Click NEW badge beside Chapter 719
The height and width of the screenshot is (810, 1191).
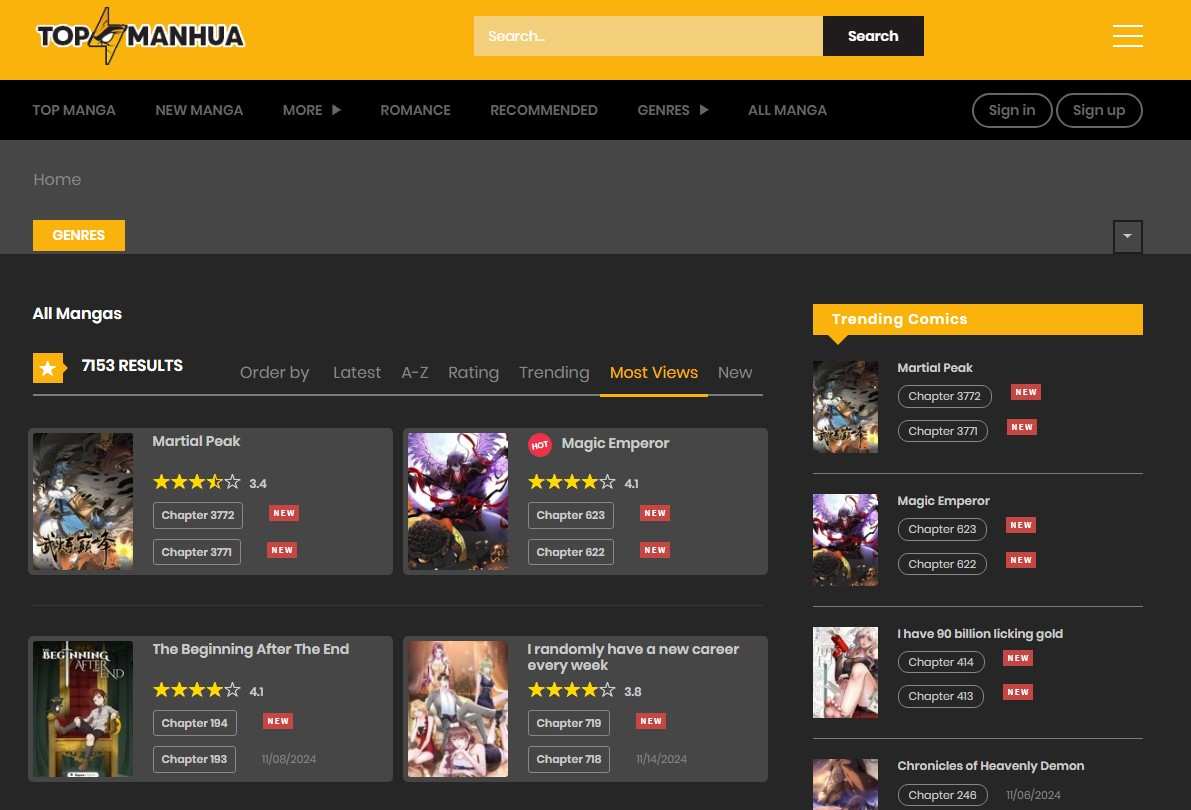[x=651, y=721]
